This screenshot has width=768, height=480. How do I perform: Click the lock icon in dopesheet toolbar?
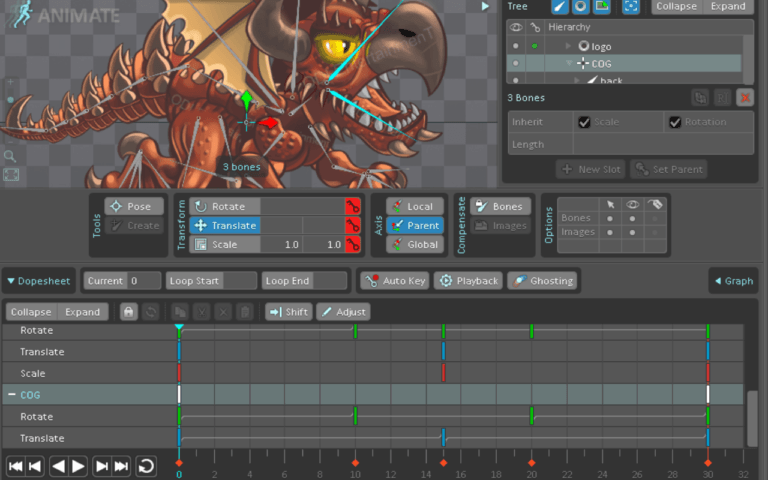[x=128, y=312]
